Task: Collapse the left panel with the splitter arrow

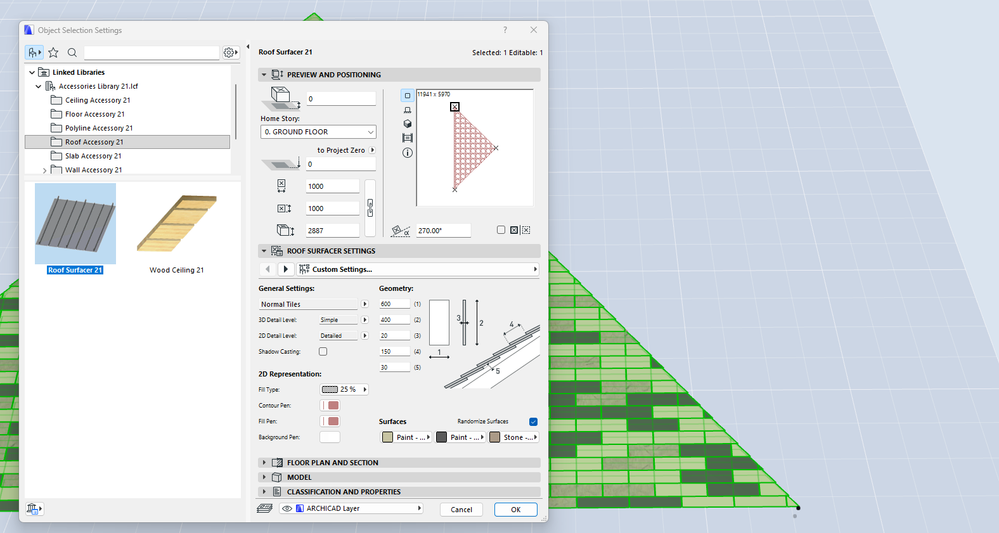Action: point(248,46)
